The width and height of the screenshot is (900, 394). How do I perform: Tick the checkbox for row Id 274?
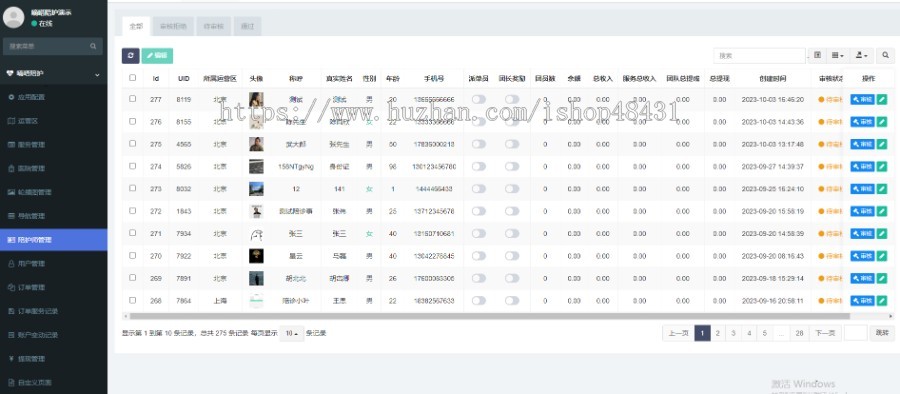[x=133, y=166]
